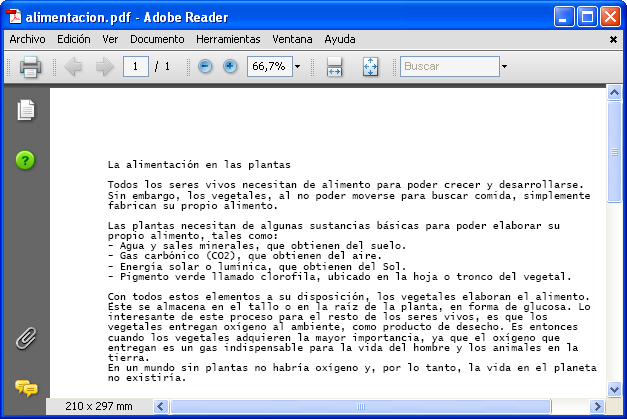
Task: Click the horizontal scrollbar right arrow
Action: pyautogui.click(x=598, y=407)
